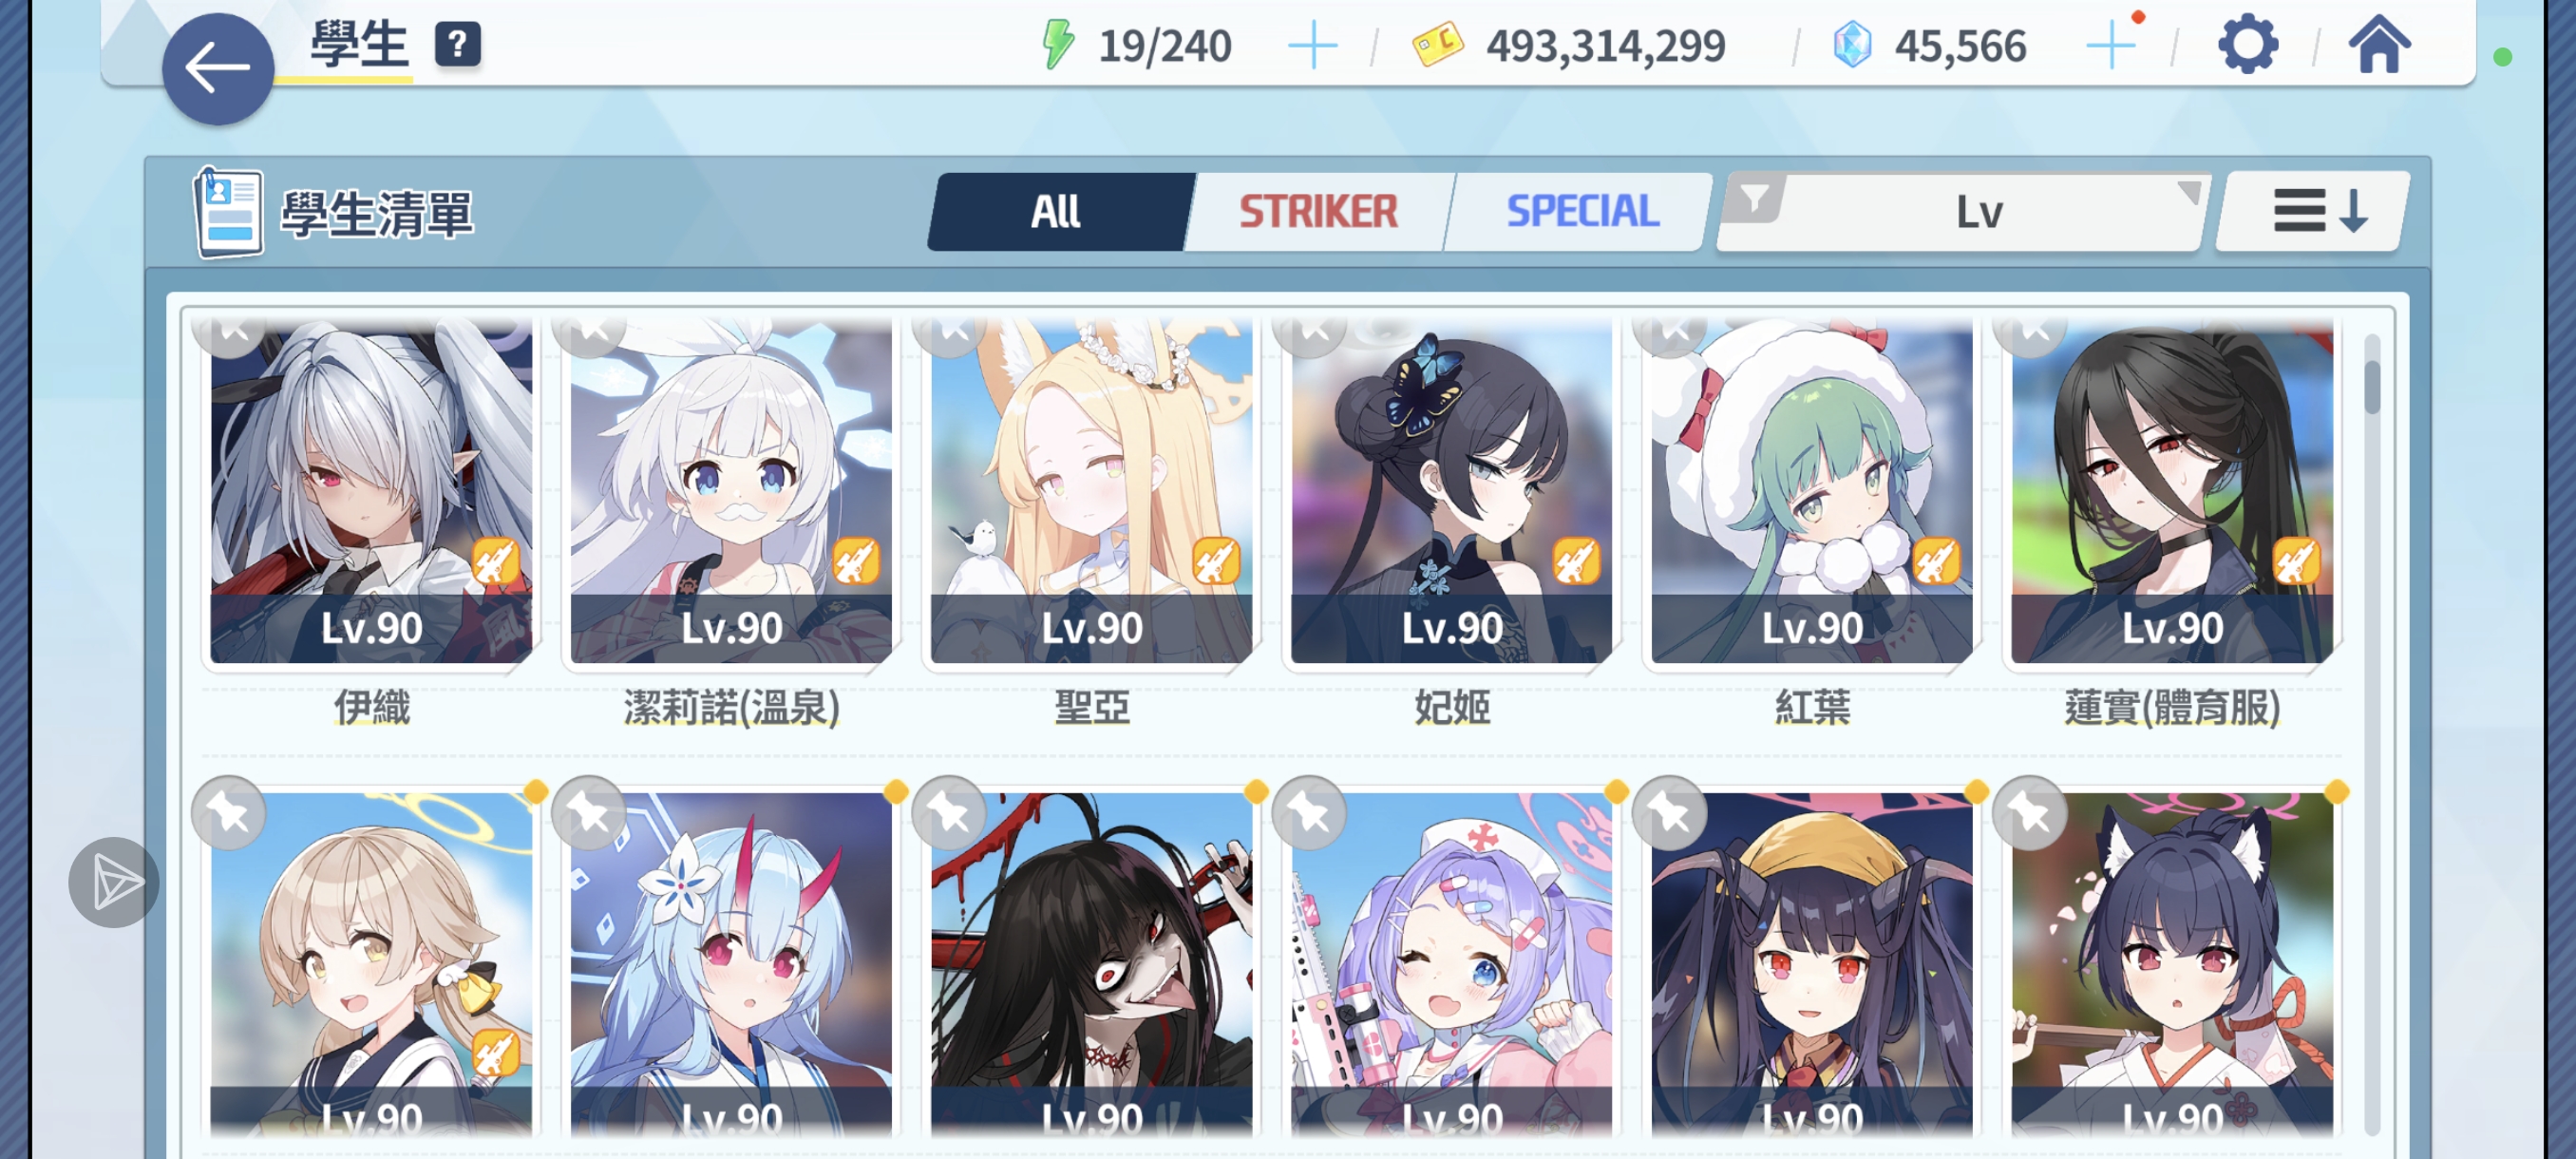Toggle the pin on the nurse student card
The height and width of the screenshot is (1159, 2576).
(x=1310, y=813)
